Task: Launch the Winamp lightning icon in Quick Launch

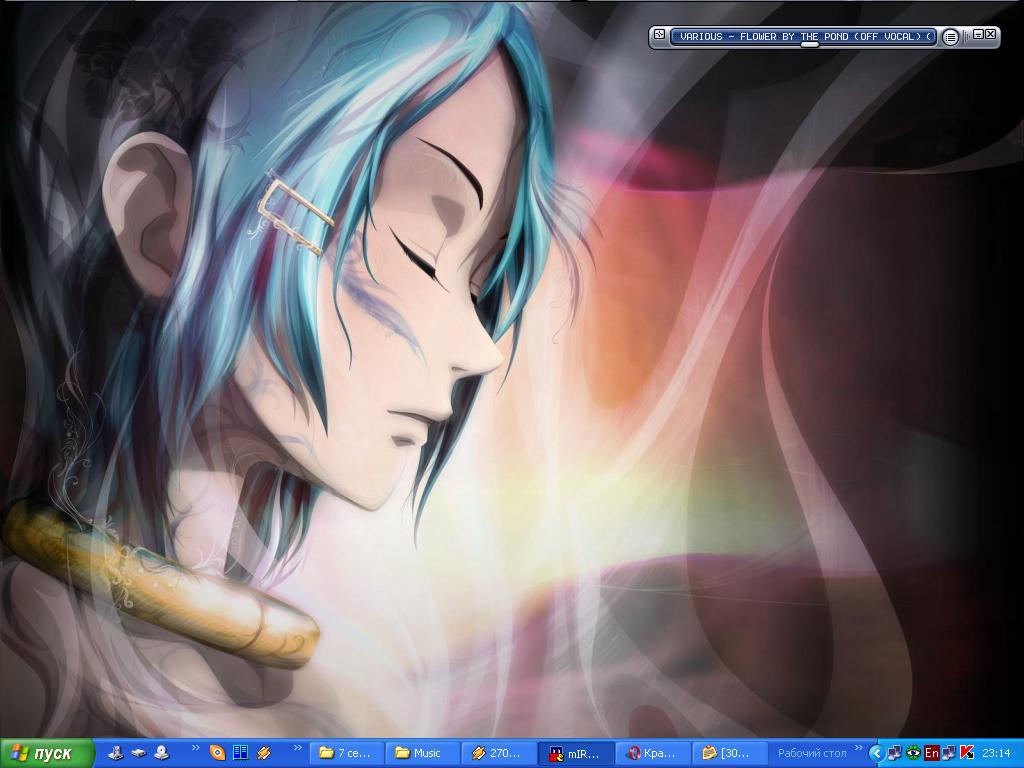Action: tap(264, 753)
